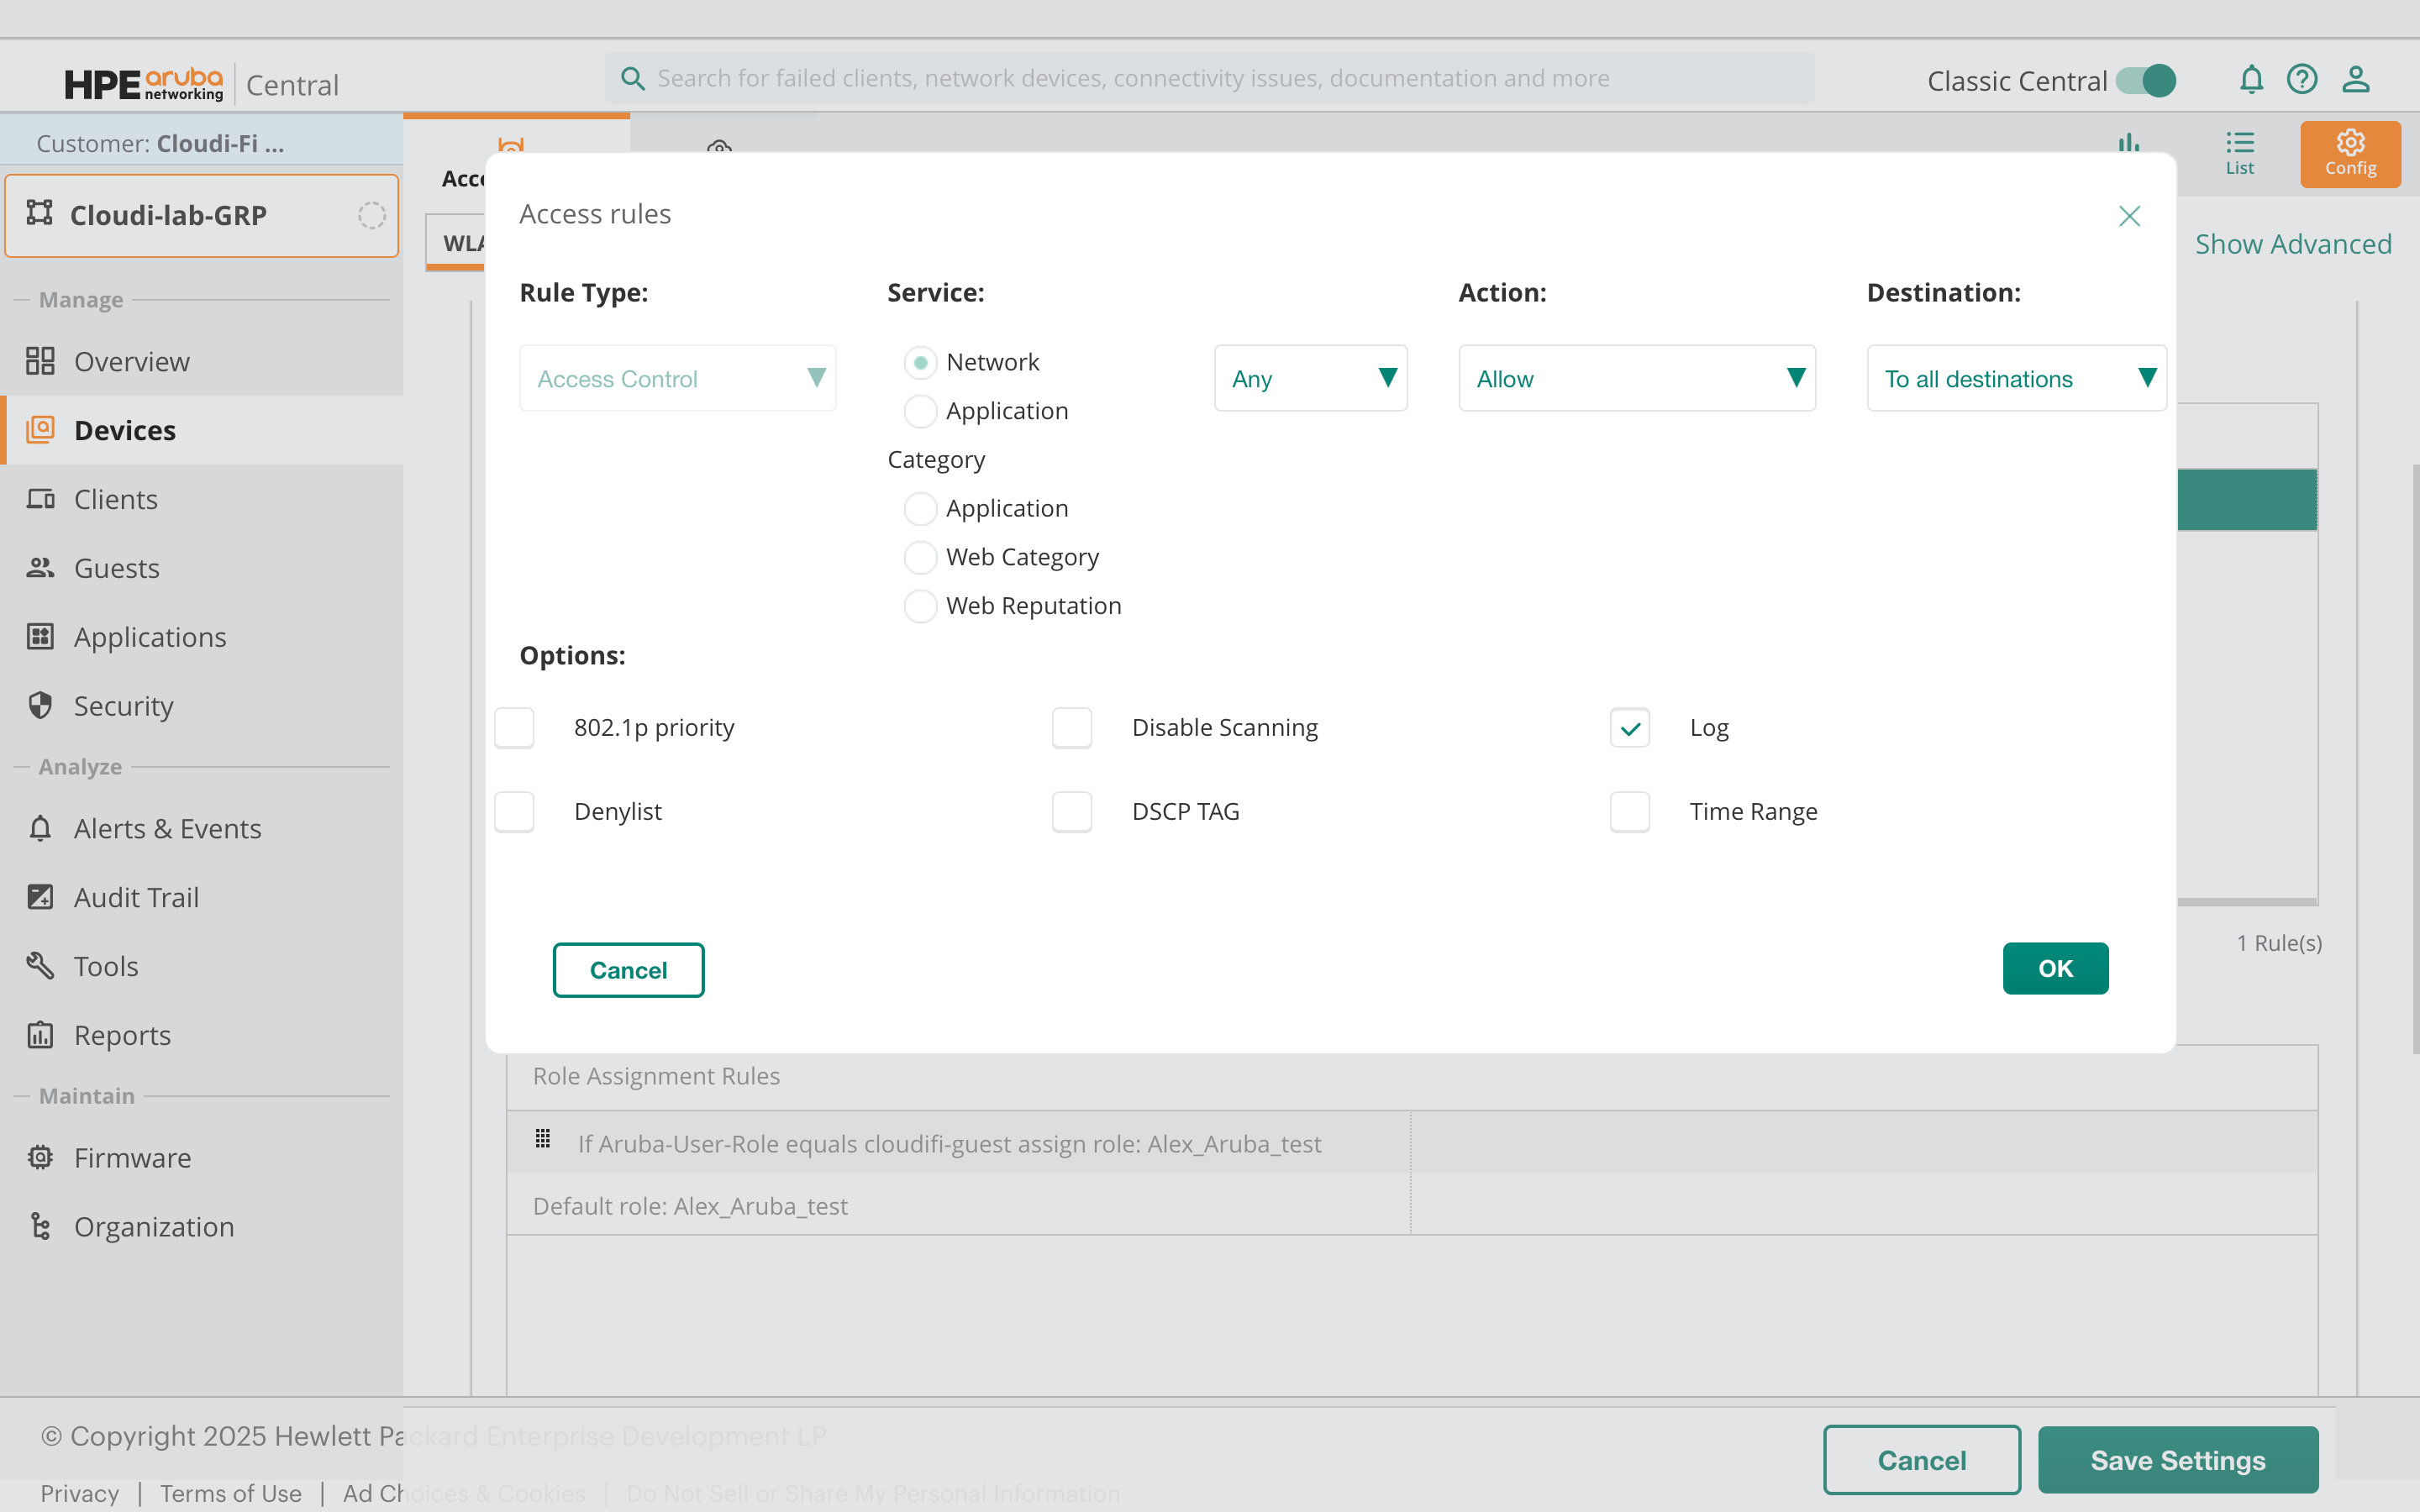Click the global search field
The width and height of the screenshot is (2420, 1512).
[1210, 78]
